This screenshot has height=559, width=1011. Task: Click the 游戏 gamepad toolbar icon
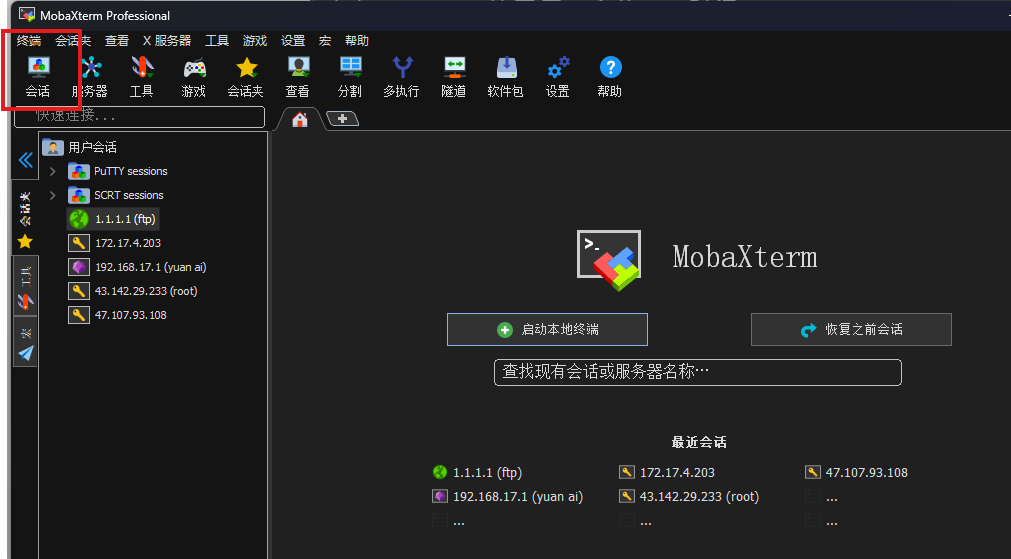click(193, 77)
